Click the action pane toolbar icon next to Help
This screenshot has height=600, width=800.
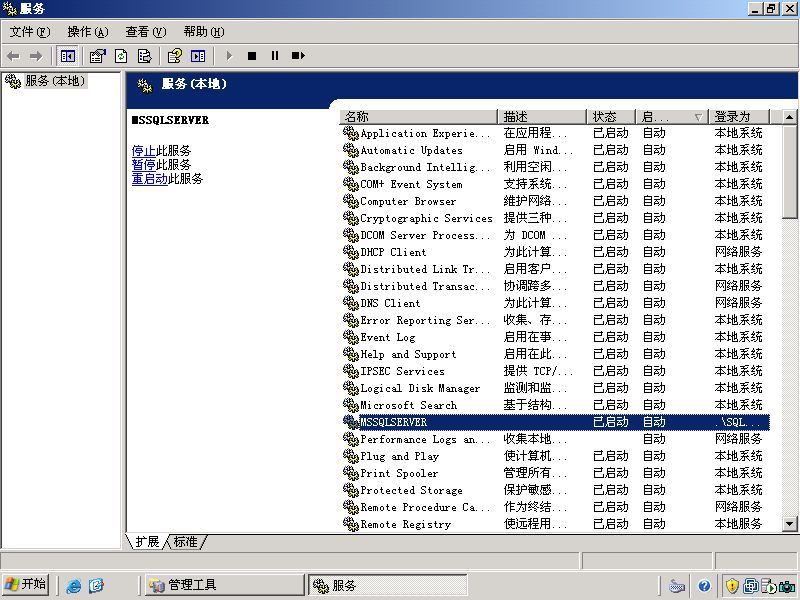198,56
